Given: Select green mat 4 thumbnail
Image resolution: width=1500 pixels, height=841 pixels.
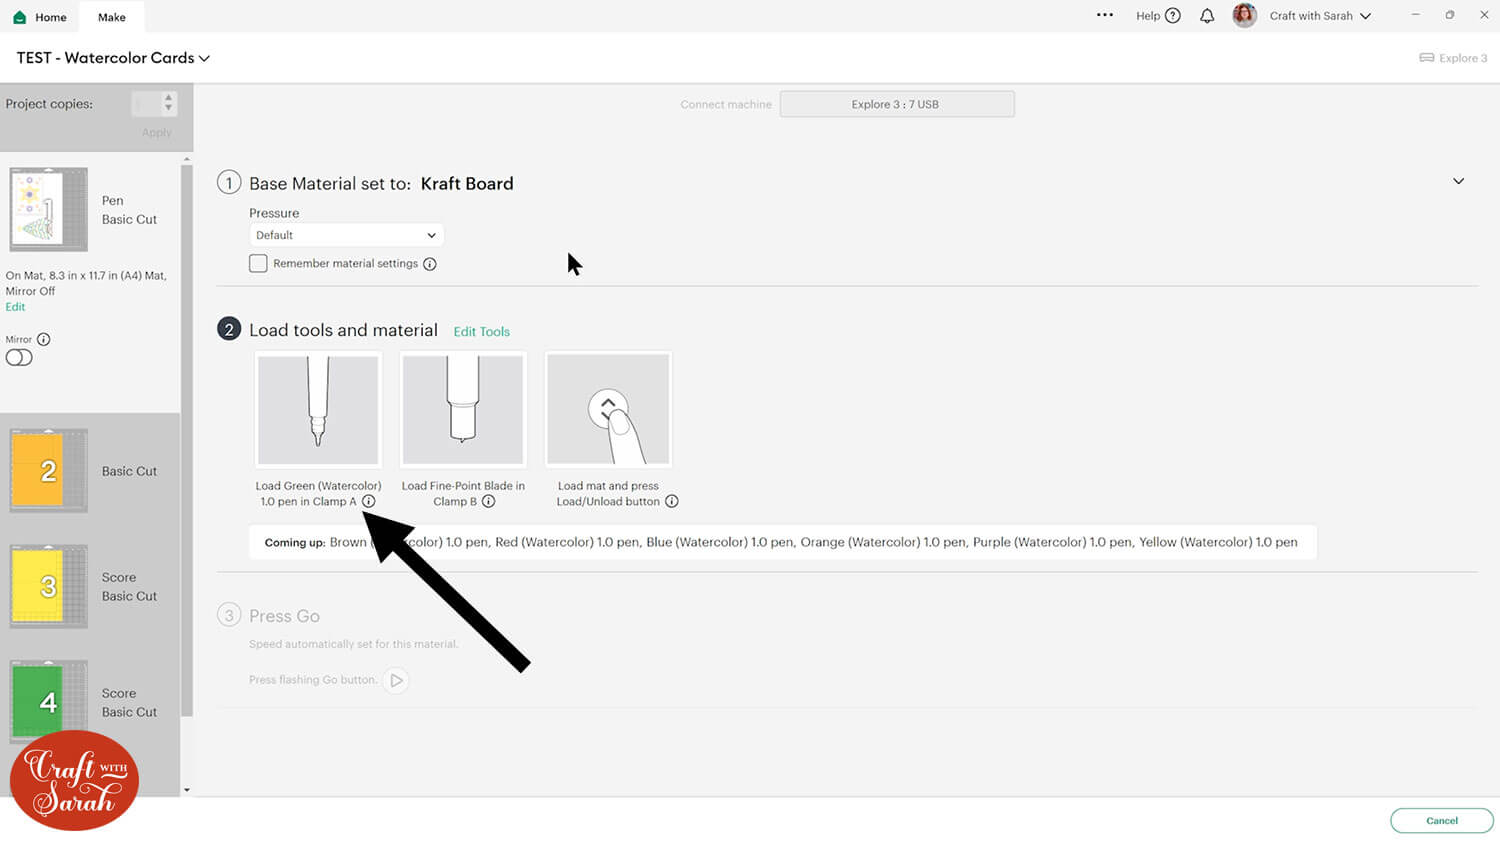Looking at the screenshot, I should [48, 701].
